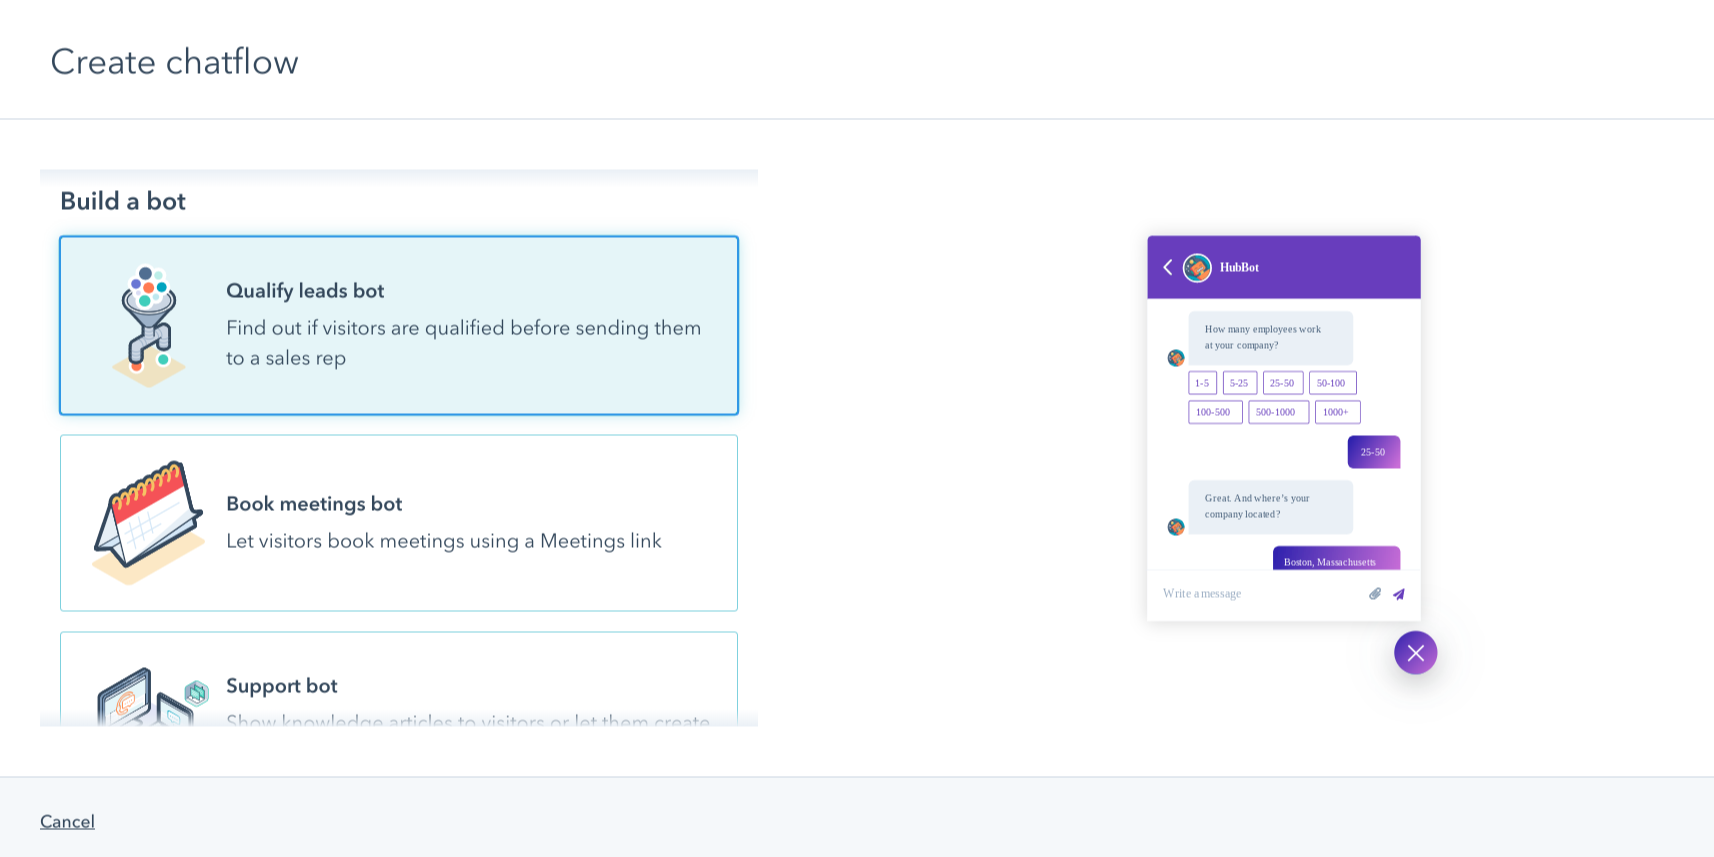The height and width of the screenshot is (857, 1714).
Task: Click the funnel icon for Qualify leads bot
Action: pos(148,325)
